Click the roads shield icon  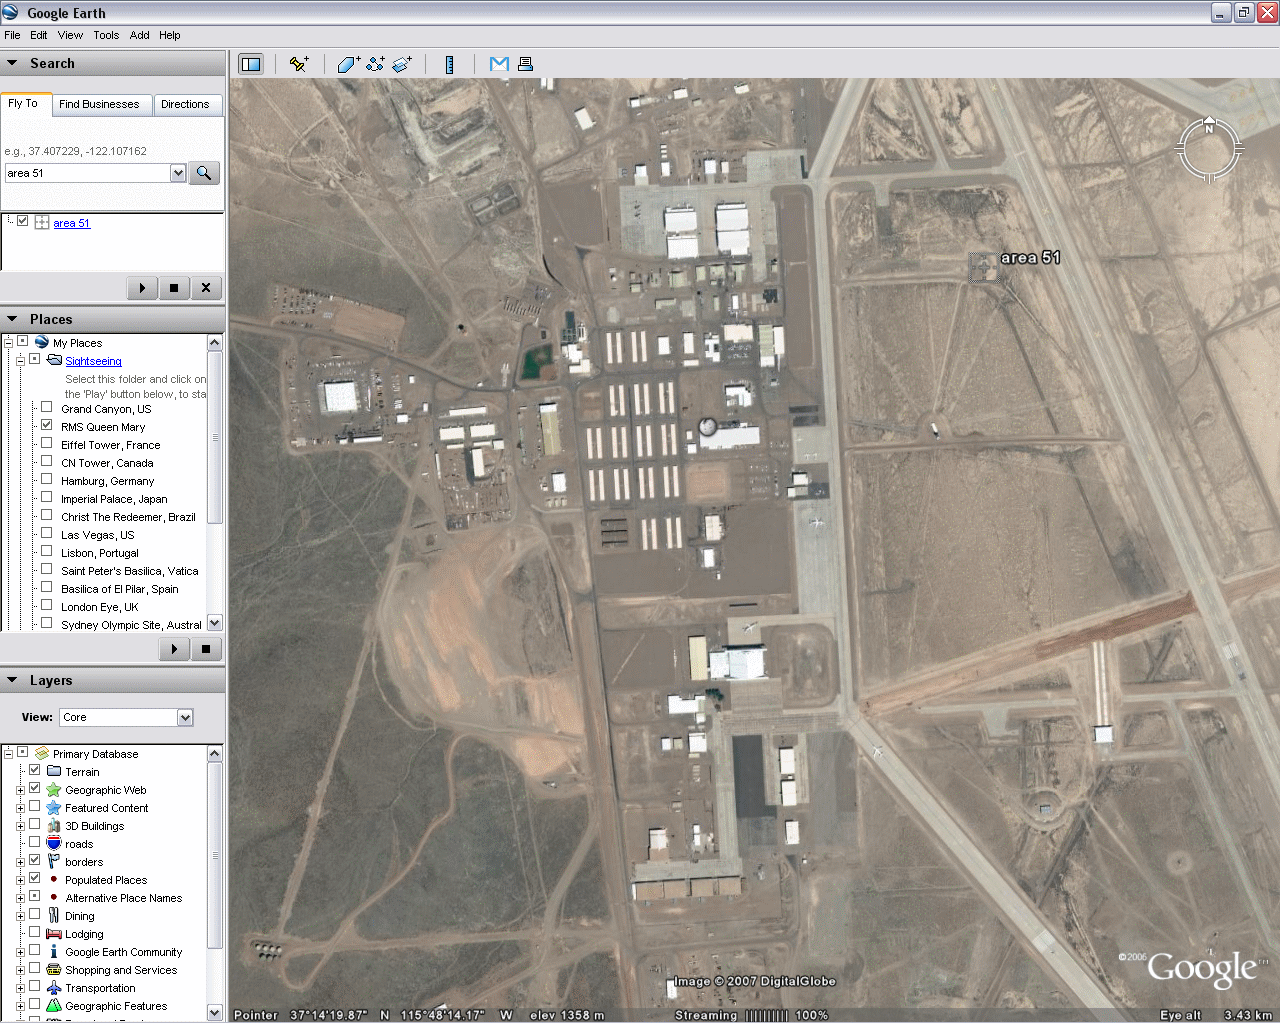(x=54, y=843)
